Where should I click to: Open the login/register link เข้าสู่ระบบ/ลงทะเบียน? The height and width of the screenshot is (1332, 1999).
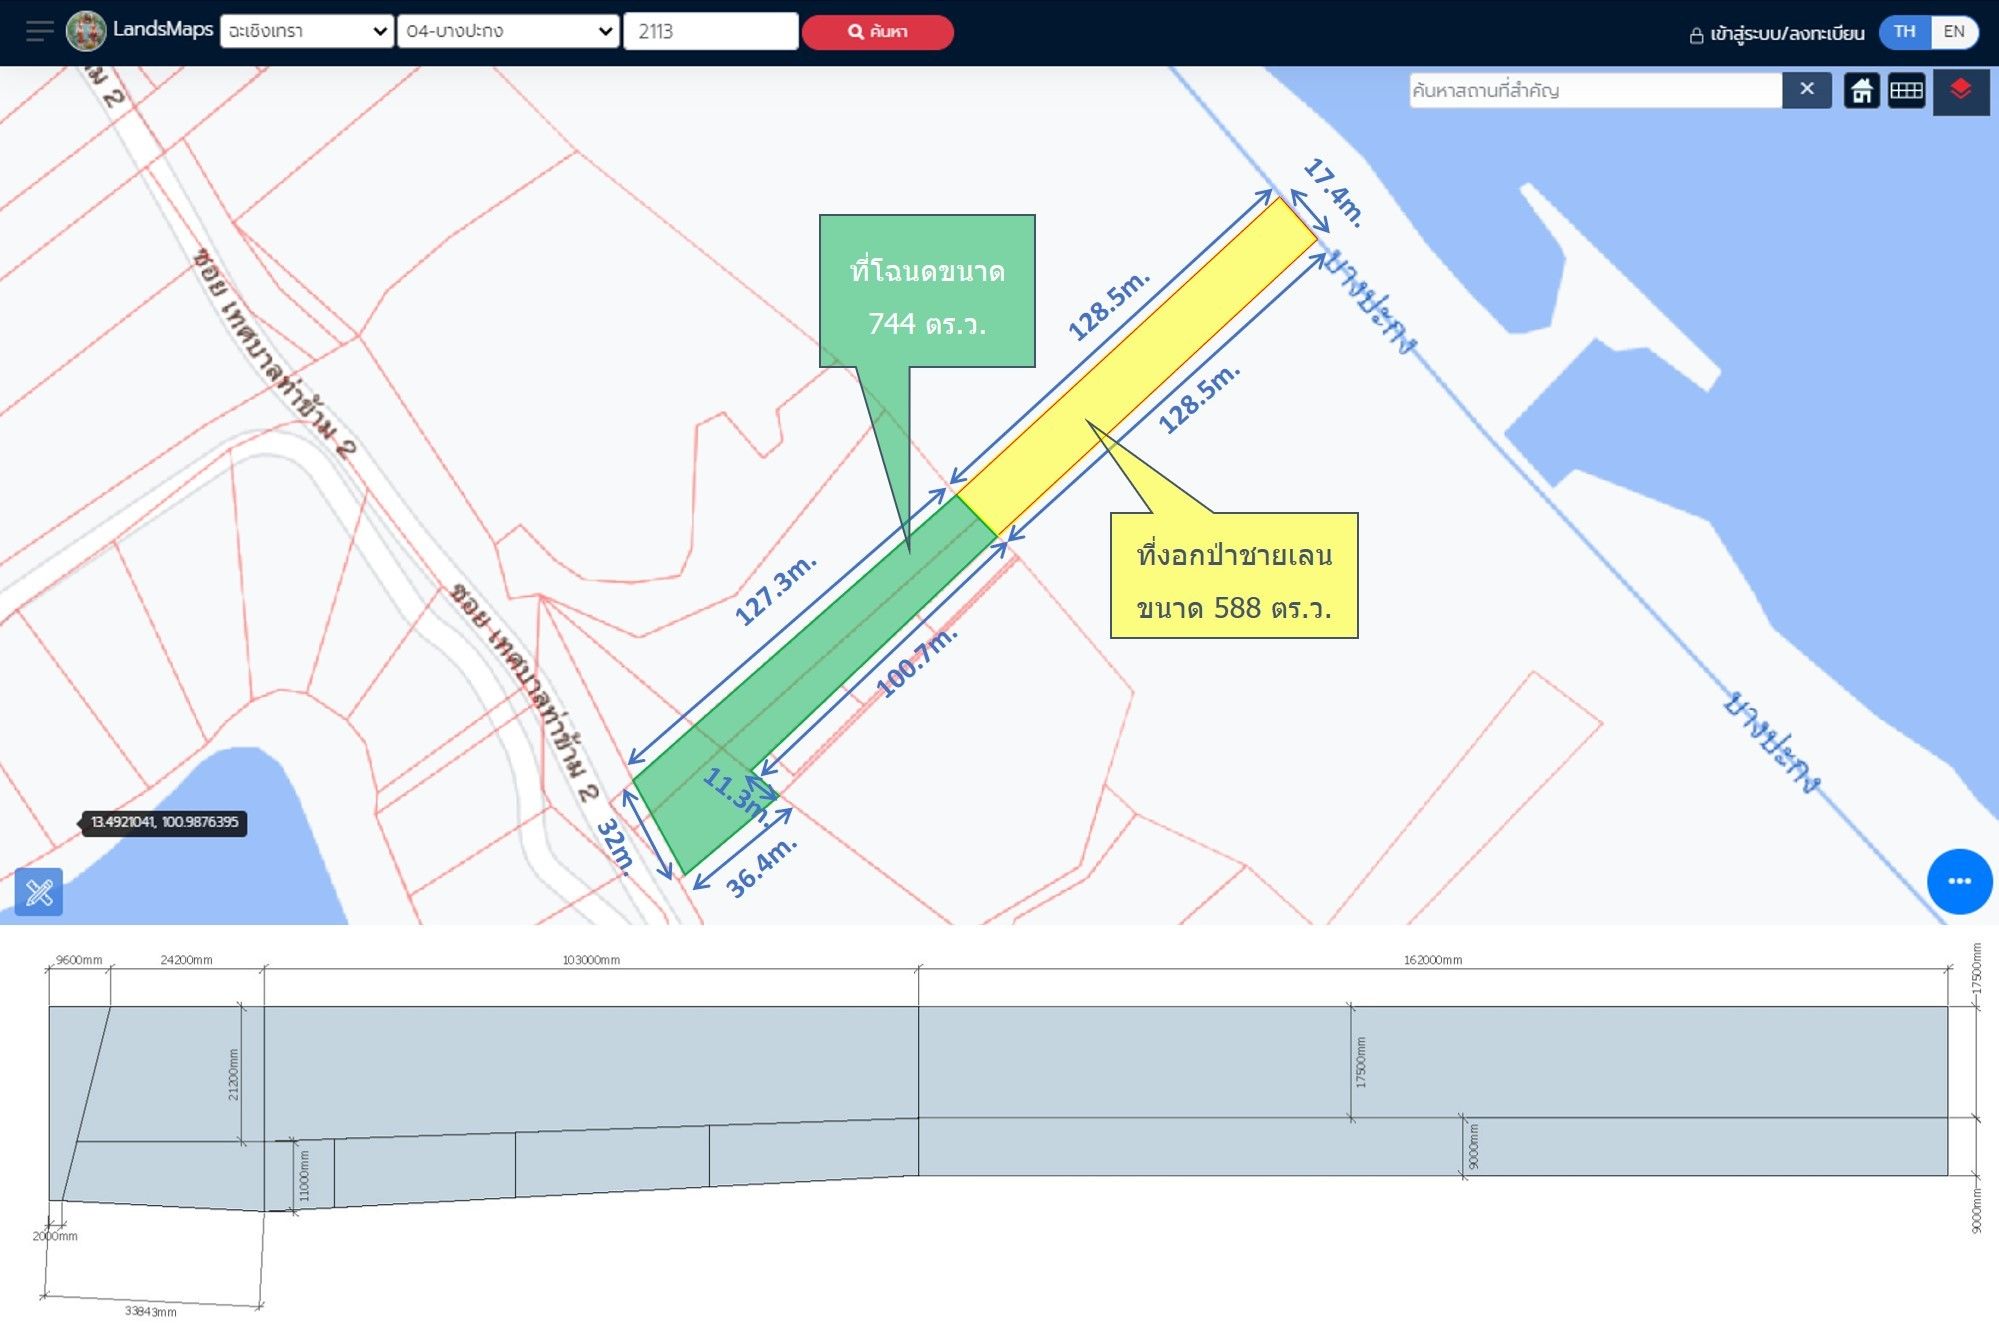(x=1786, y=34)
